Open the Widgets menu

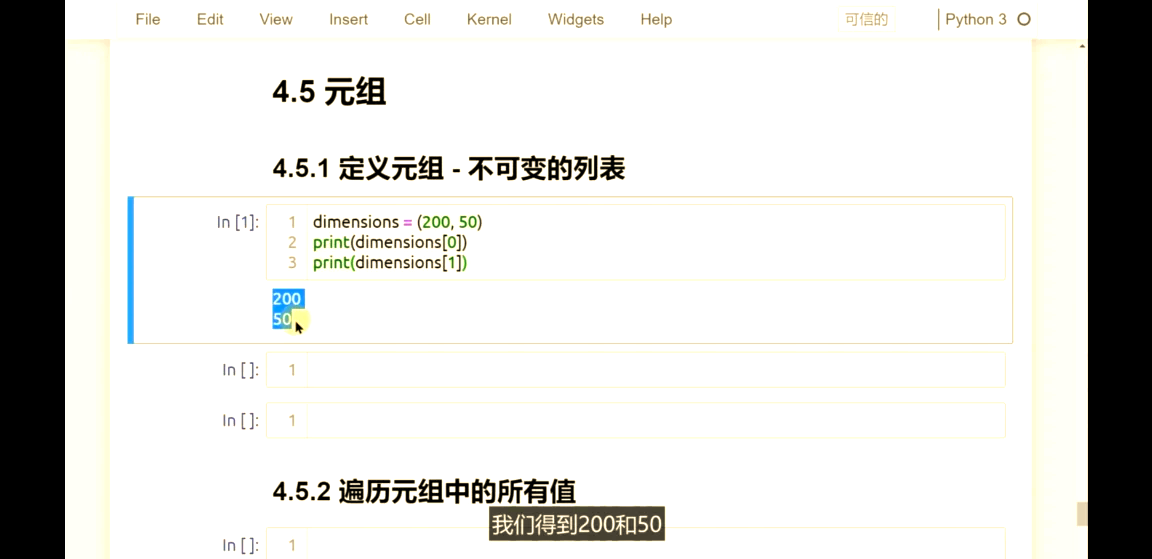(575, 20)
